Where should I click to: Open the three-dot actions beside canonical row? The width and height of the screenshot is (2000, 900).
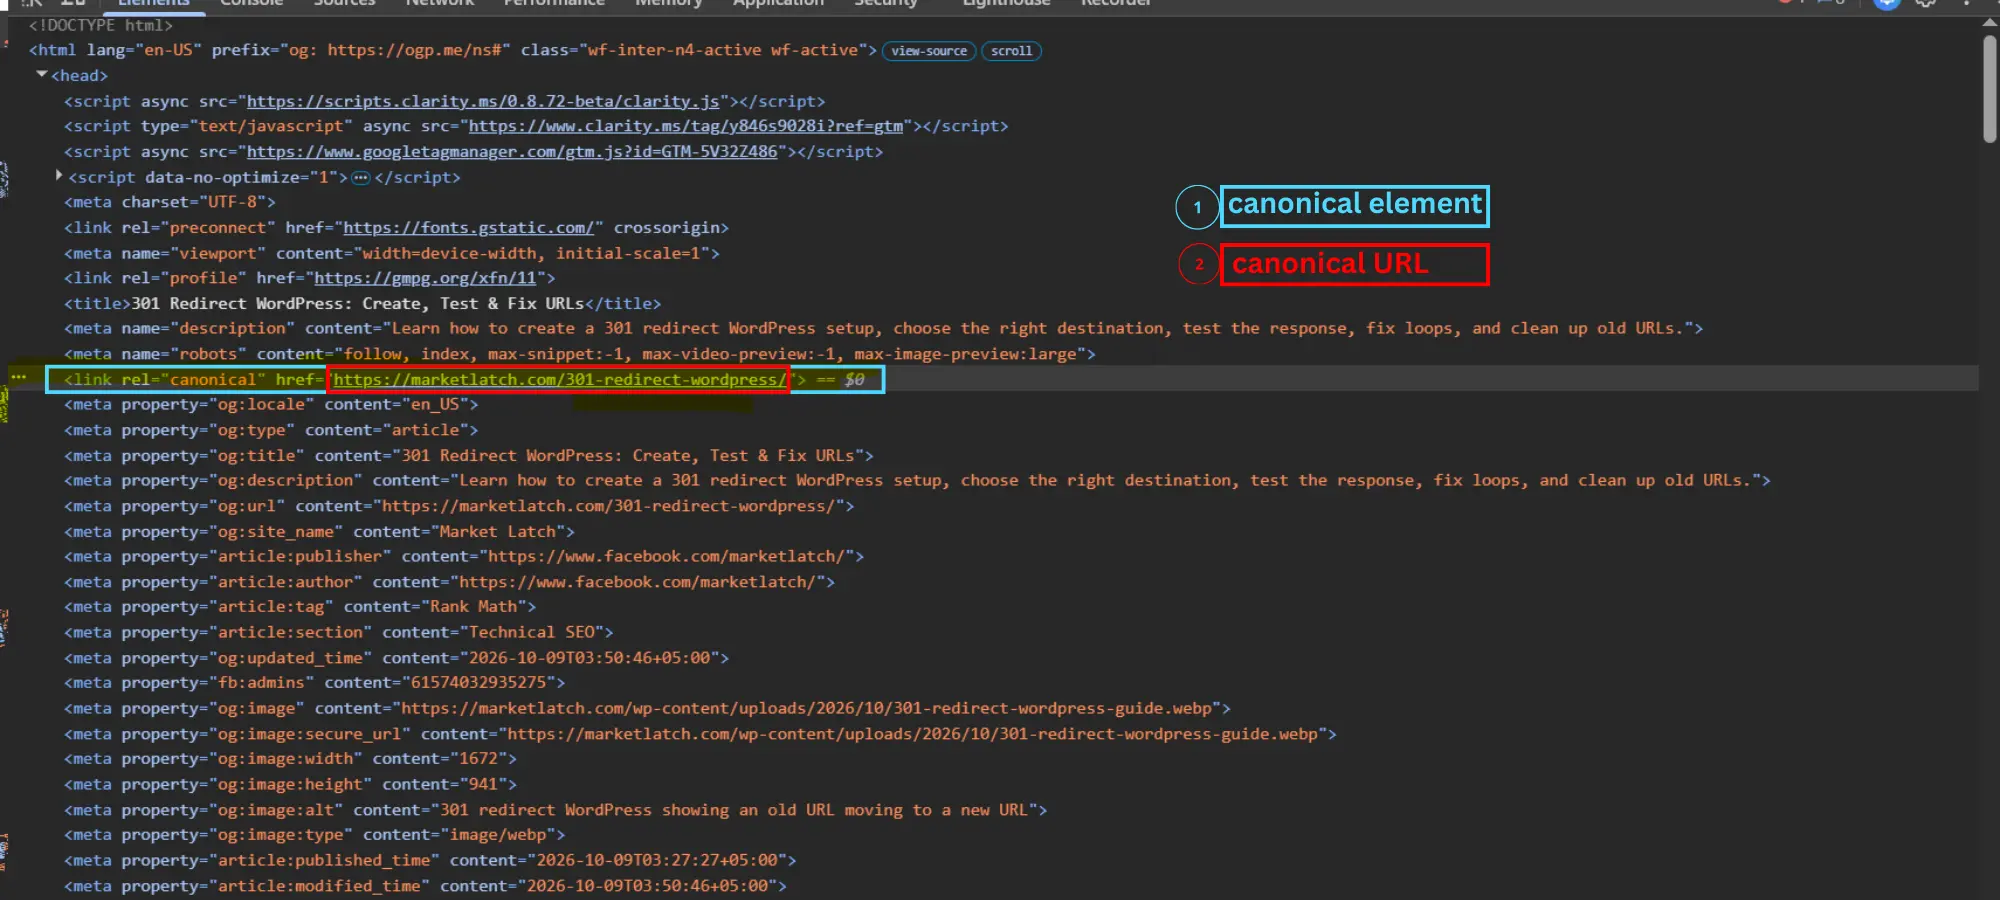coord(19,377)
